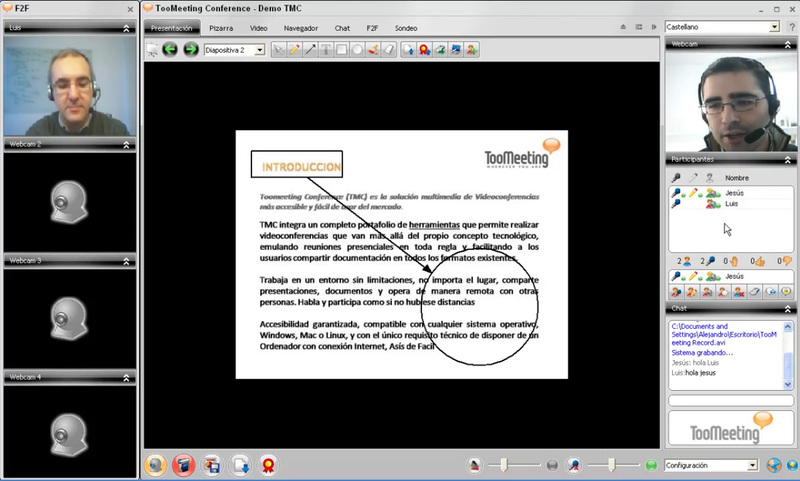Click the microphone level icon
The width and height of the screenshot is (800, 481).
coord(574,465)
